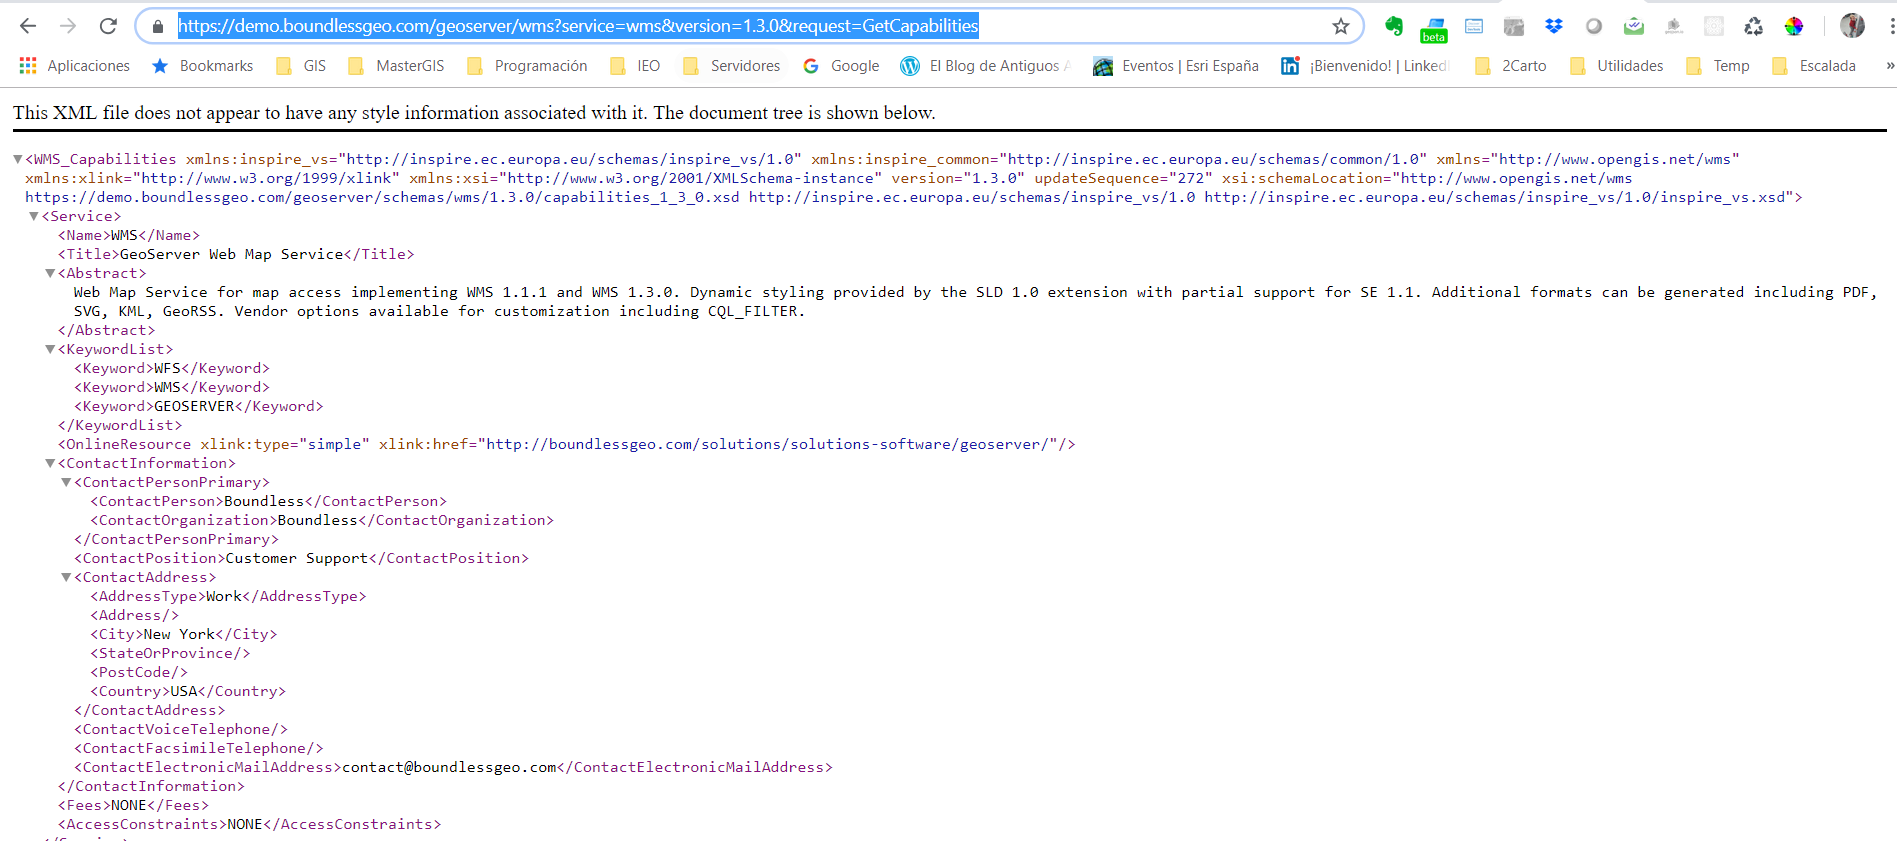The image size is (1897, 841).
Task: Open the Bookmarks starred folder
Action: [203, 66]
